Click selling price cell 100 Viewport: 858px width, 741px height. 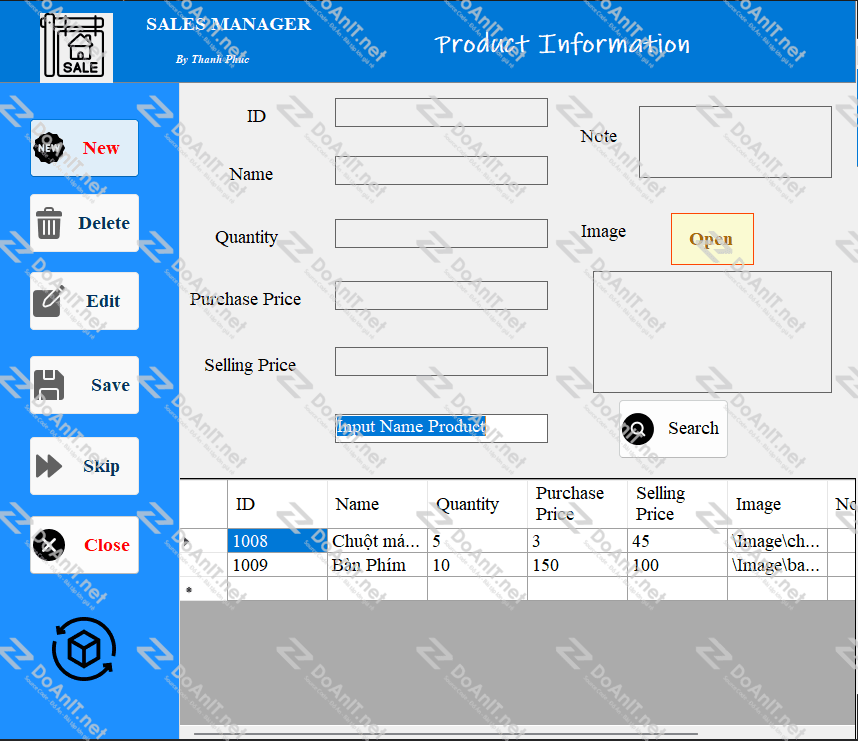point(677,565)
